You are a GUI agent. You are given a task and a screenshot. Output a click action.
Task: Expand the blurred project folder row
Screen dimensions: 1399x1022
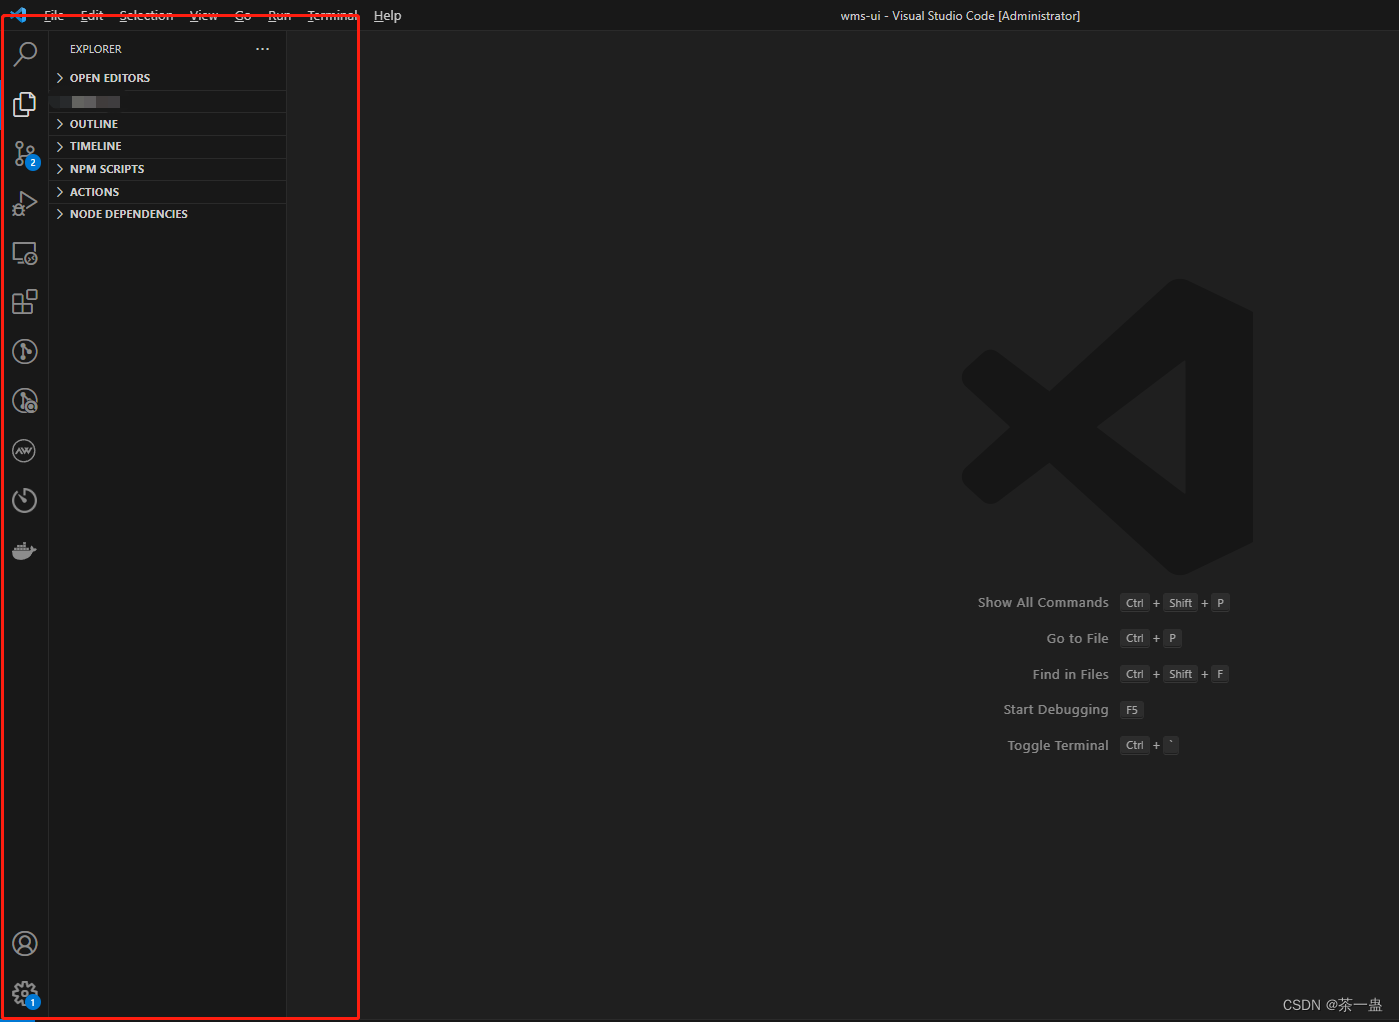point(168,102)
